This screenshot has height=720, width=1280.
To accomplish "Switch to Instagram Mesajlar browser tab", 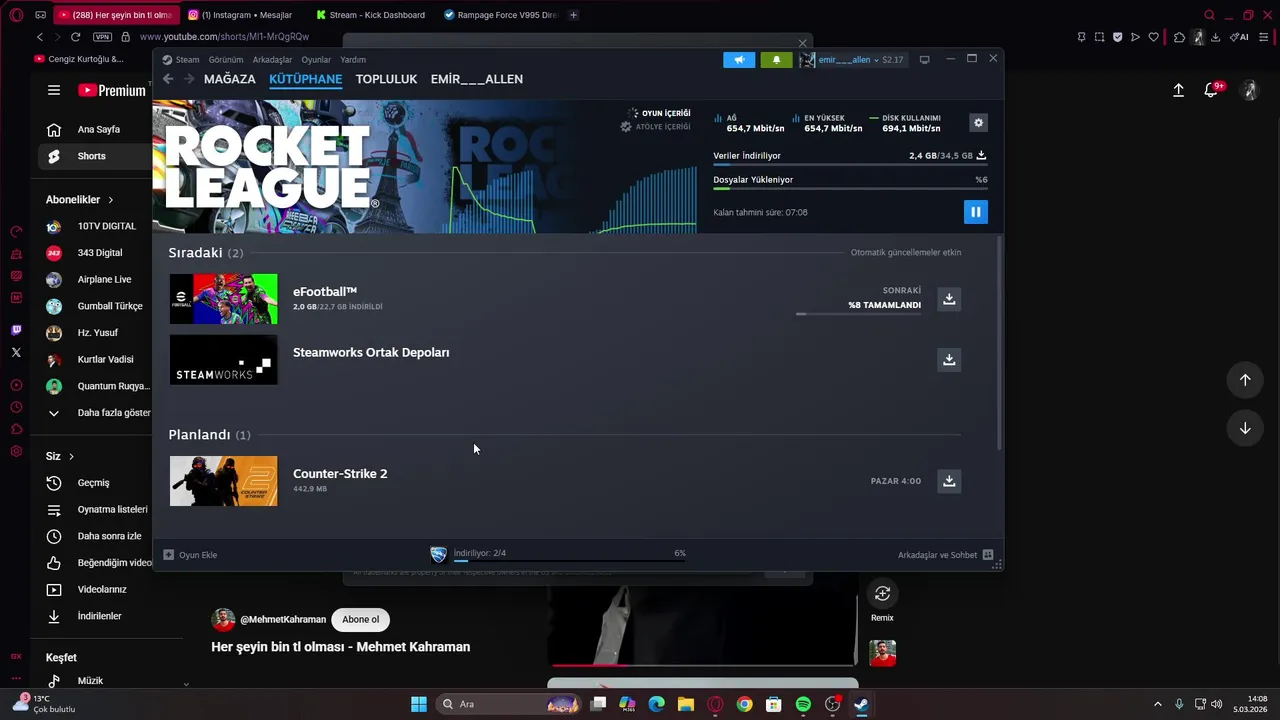I will pyautogui.click(x=240, y=15).
